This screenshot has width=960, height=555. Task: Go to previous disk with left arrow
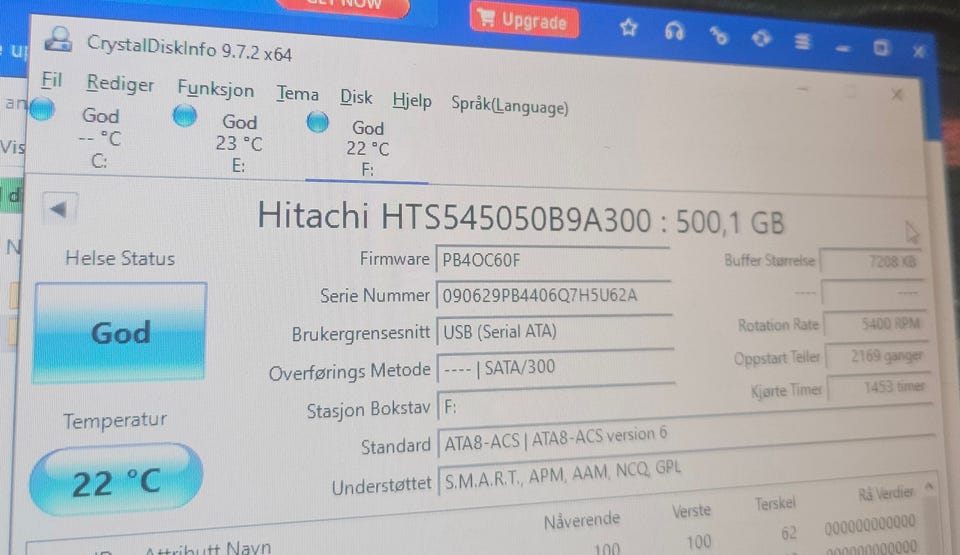pos(59,210)
